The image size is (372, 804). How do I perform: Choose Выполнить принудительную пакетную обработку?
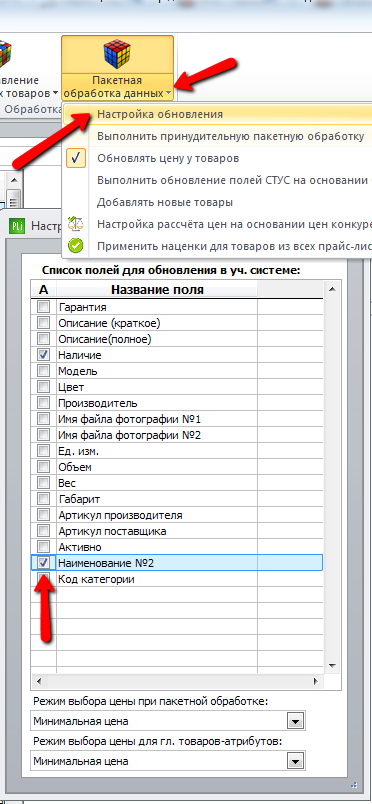tap(231, 136)
